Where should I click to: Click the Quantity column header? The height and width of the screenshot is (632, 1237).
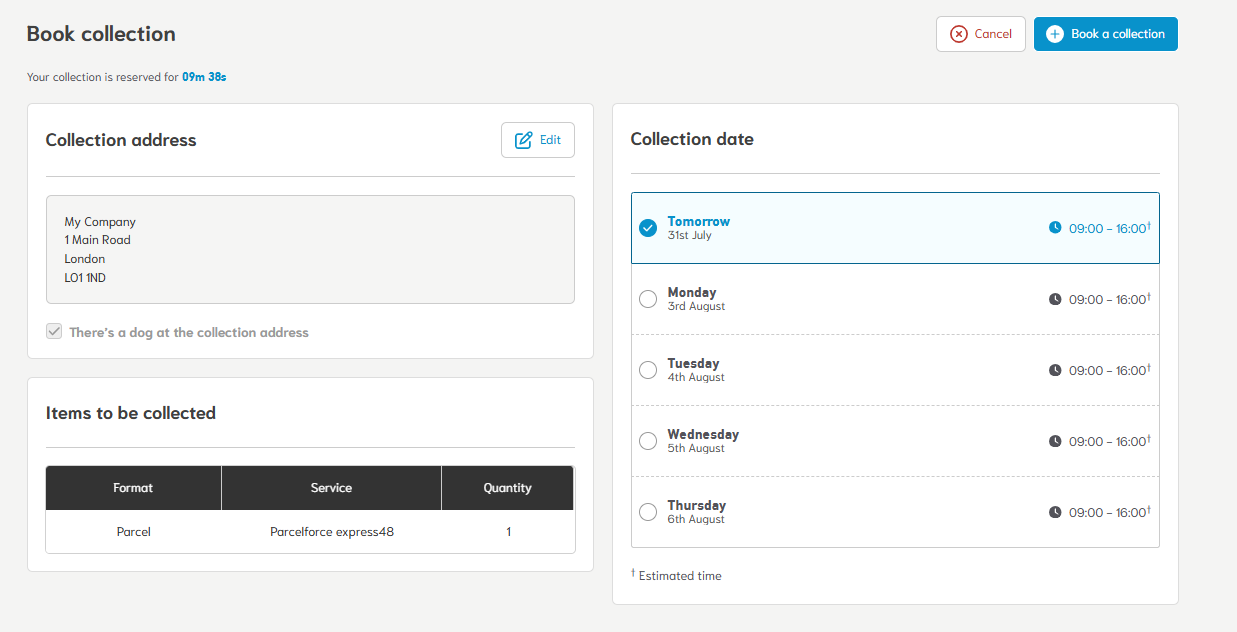click(x=508, y=488)
